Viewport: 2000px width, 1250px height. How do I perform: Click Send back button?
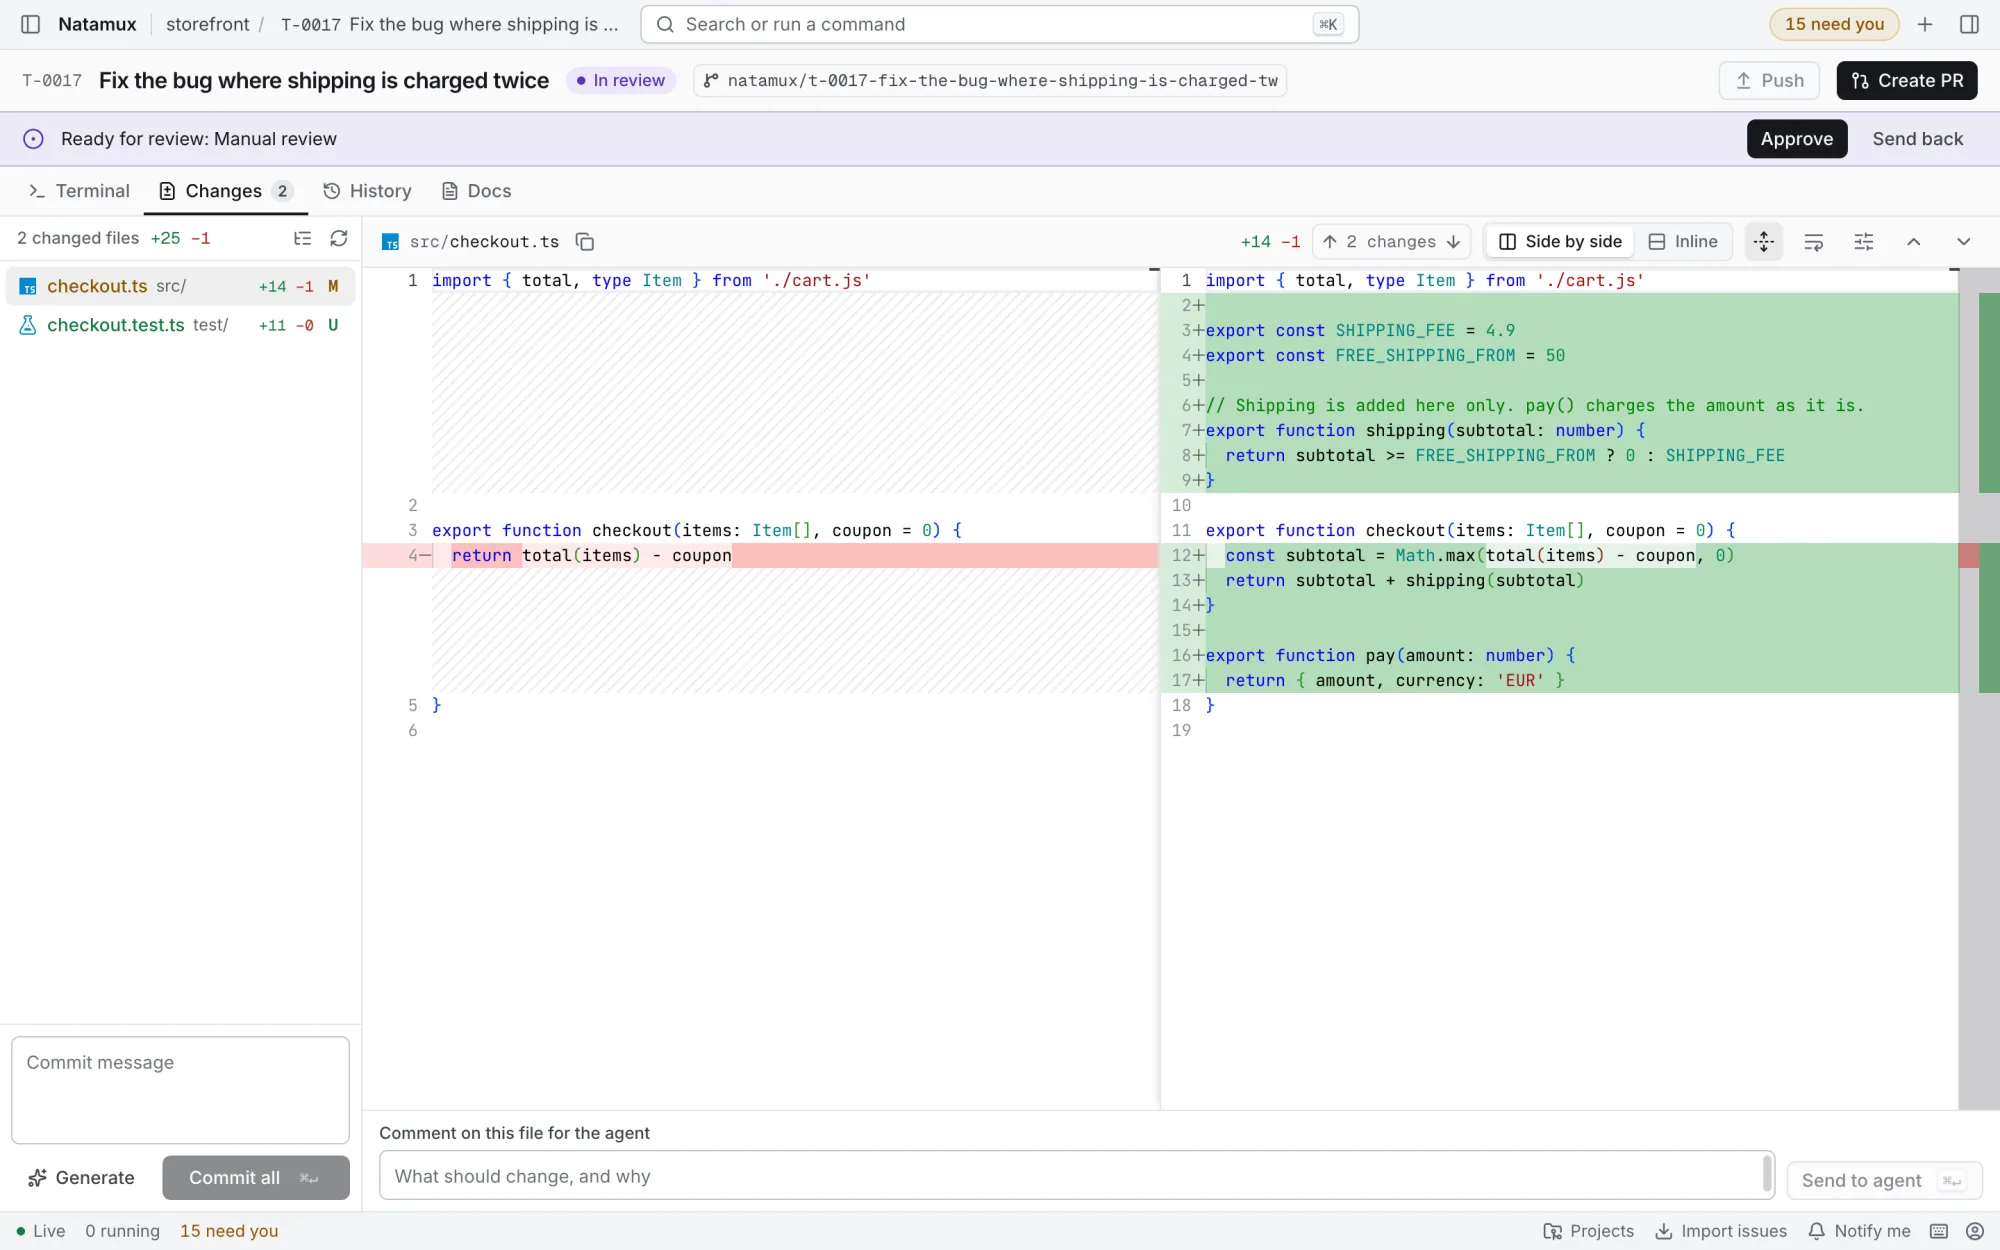click(1918, 139)
